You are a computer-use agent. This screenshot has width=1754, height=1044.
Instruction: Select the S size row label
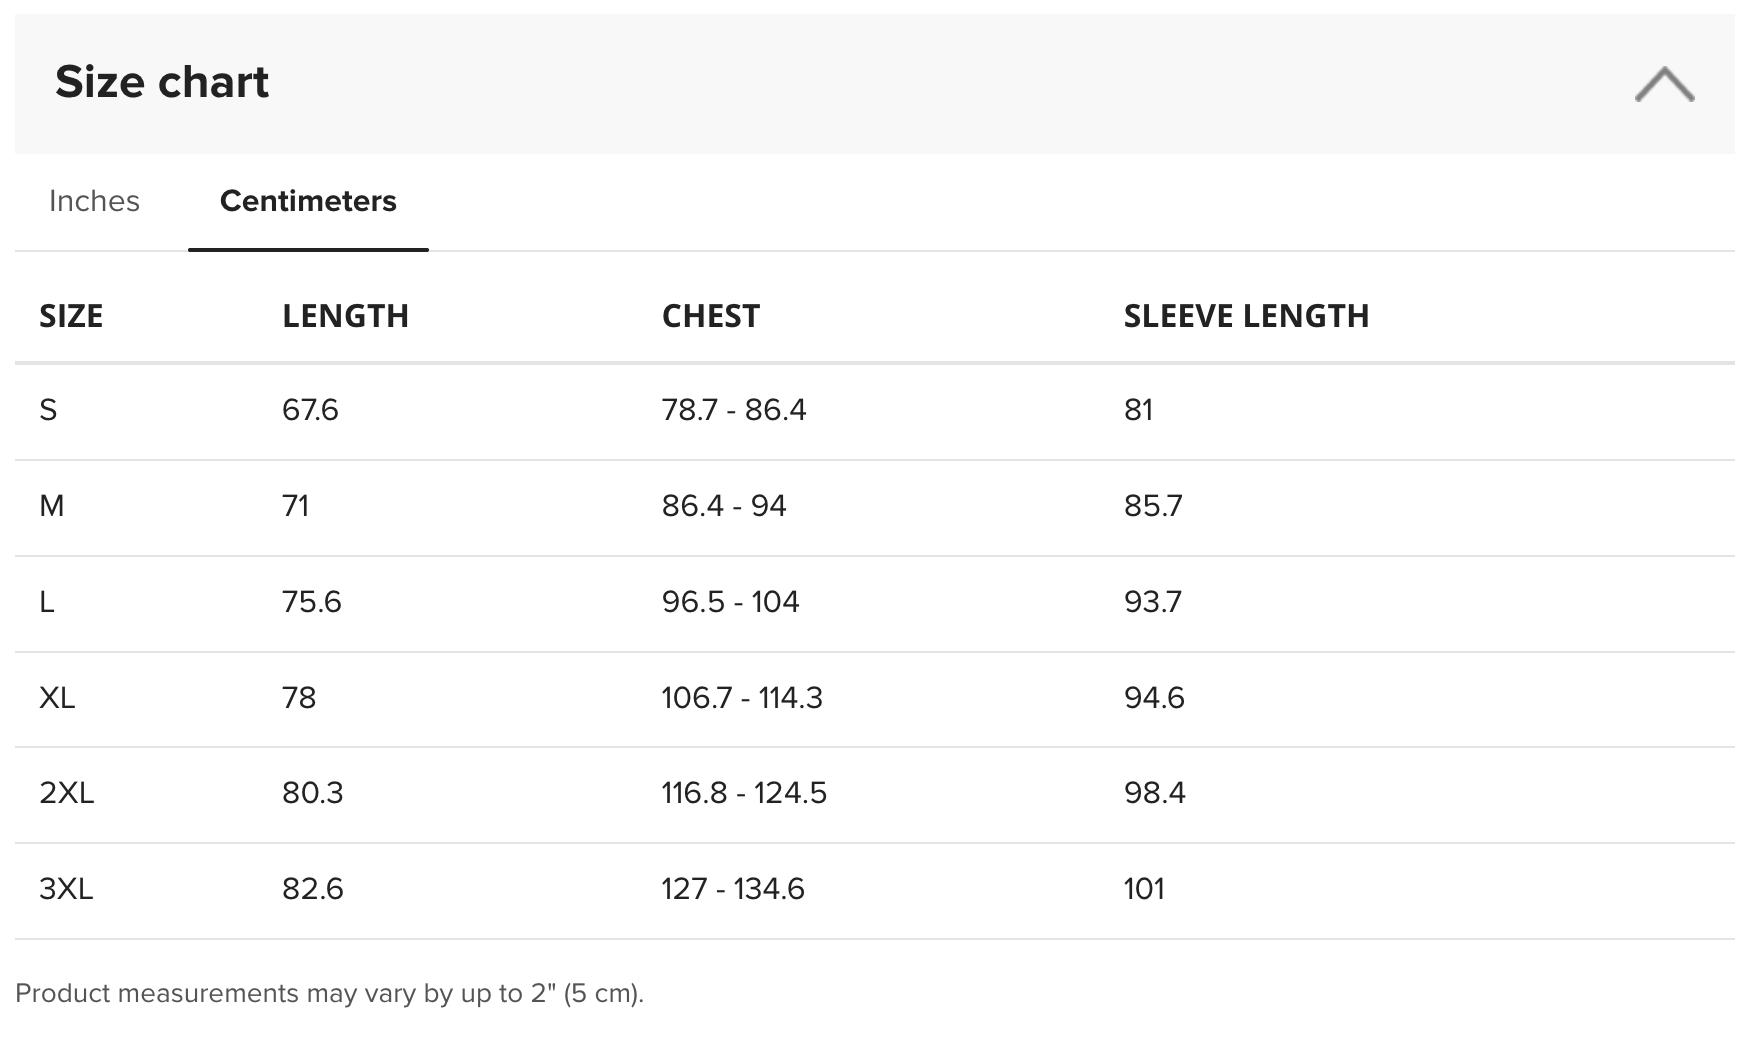[48, 410]
